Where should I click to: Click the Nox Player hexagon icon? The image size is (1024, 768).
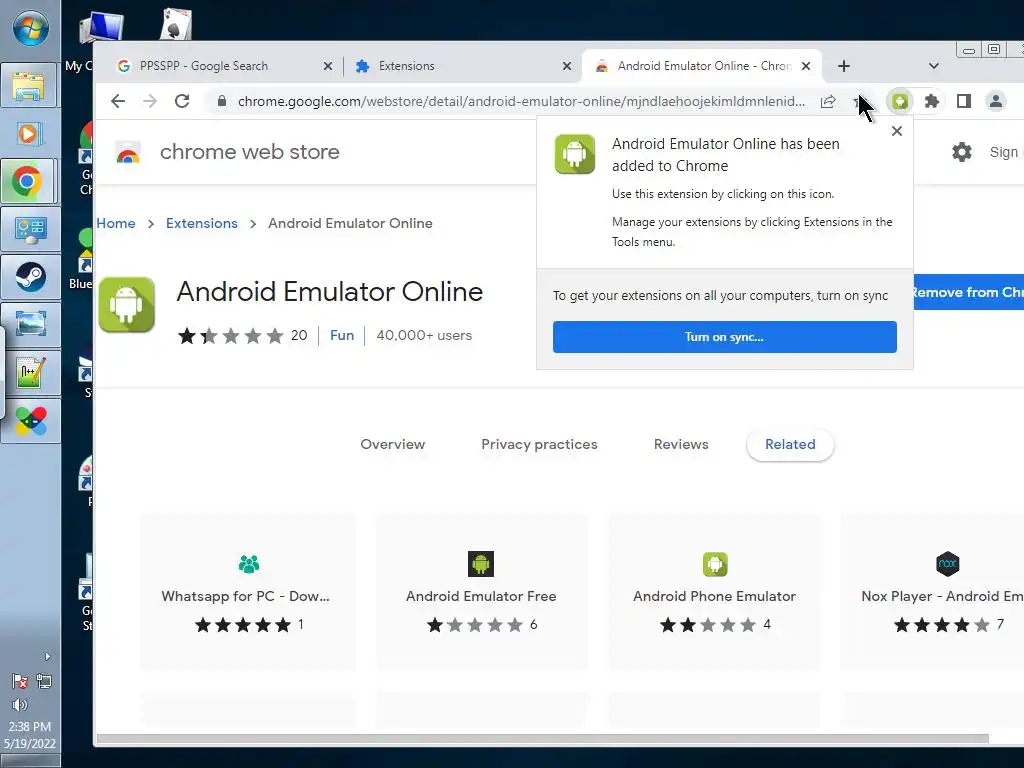click(x=948, y=564)
